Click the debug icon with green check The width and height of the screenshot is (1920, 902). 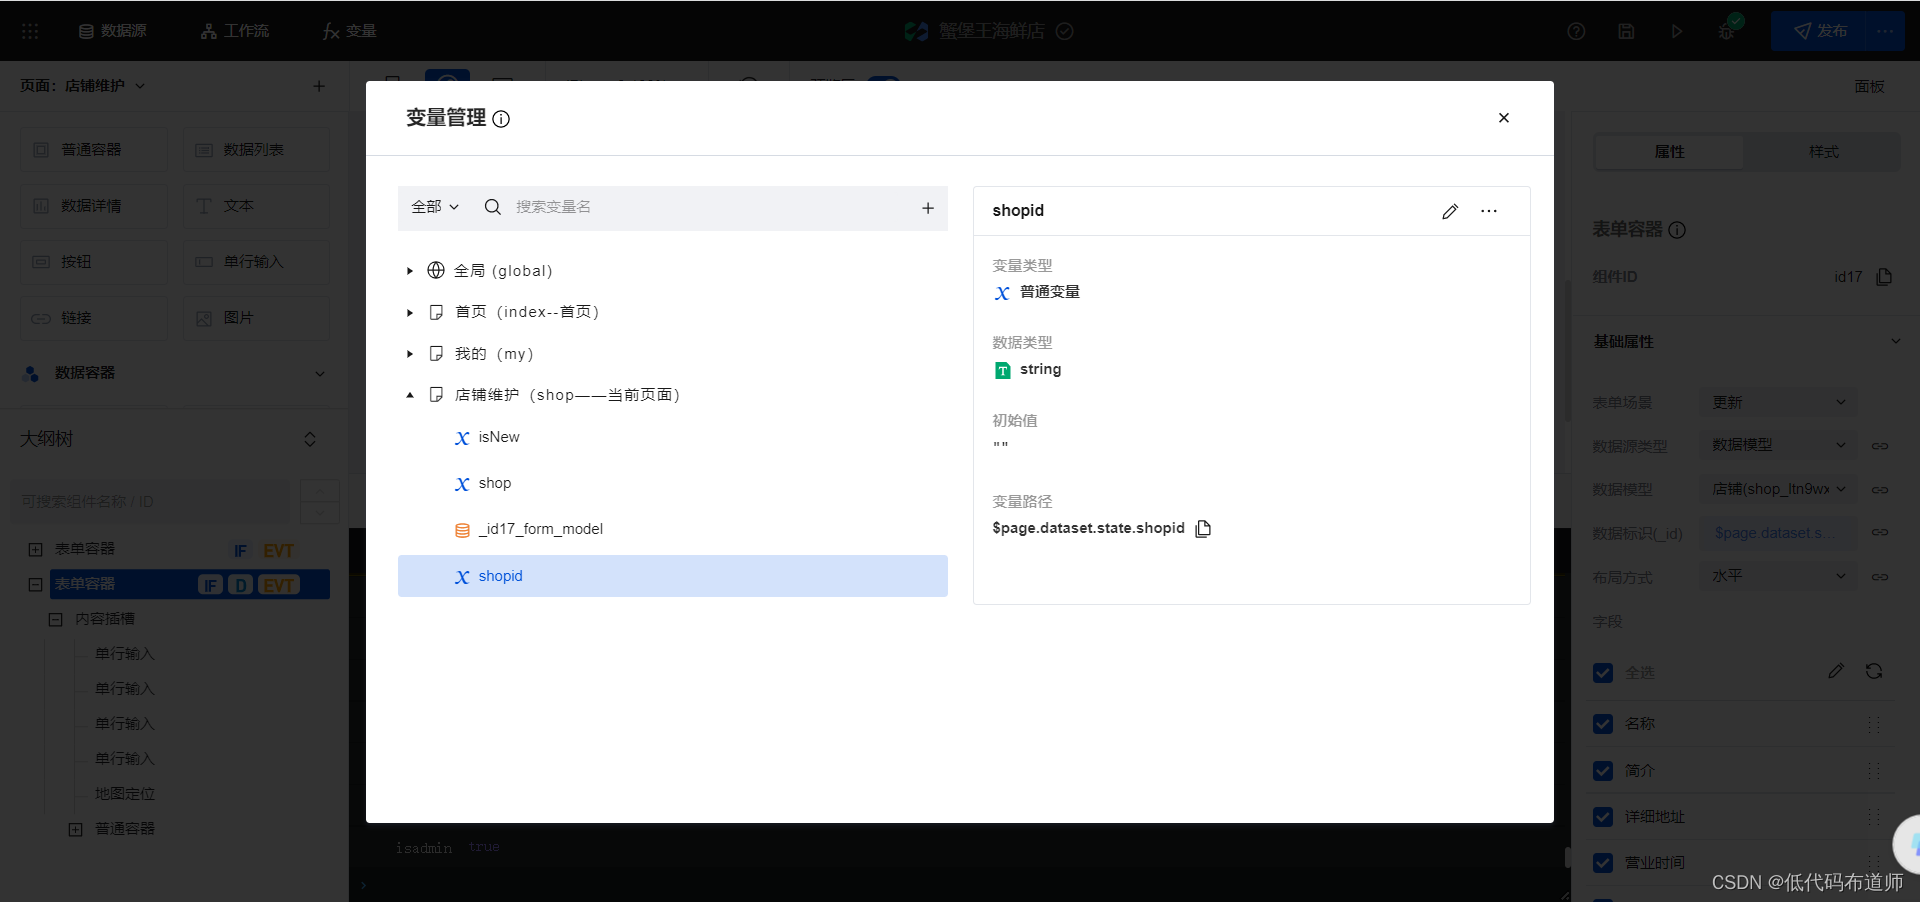[1728, 29]
